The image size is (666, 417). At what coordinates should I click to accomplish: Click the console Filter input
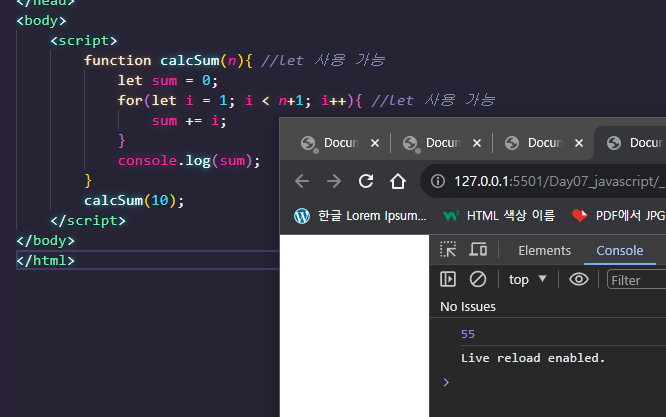pos(636,280)
